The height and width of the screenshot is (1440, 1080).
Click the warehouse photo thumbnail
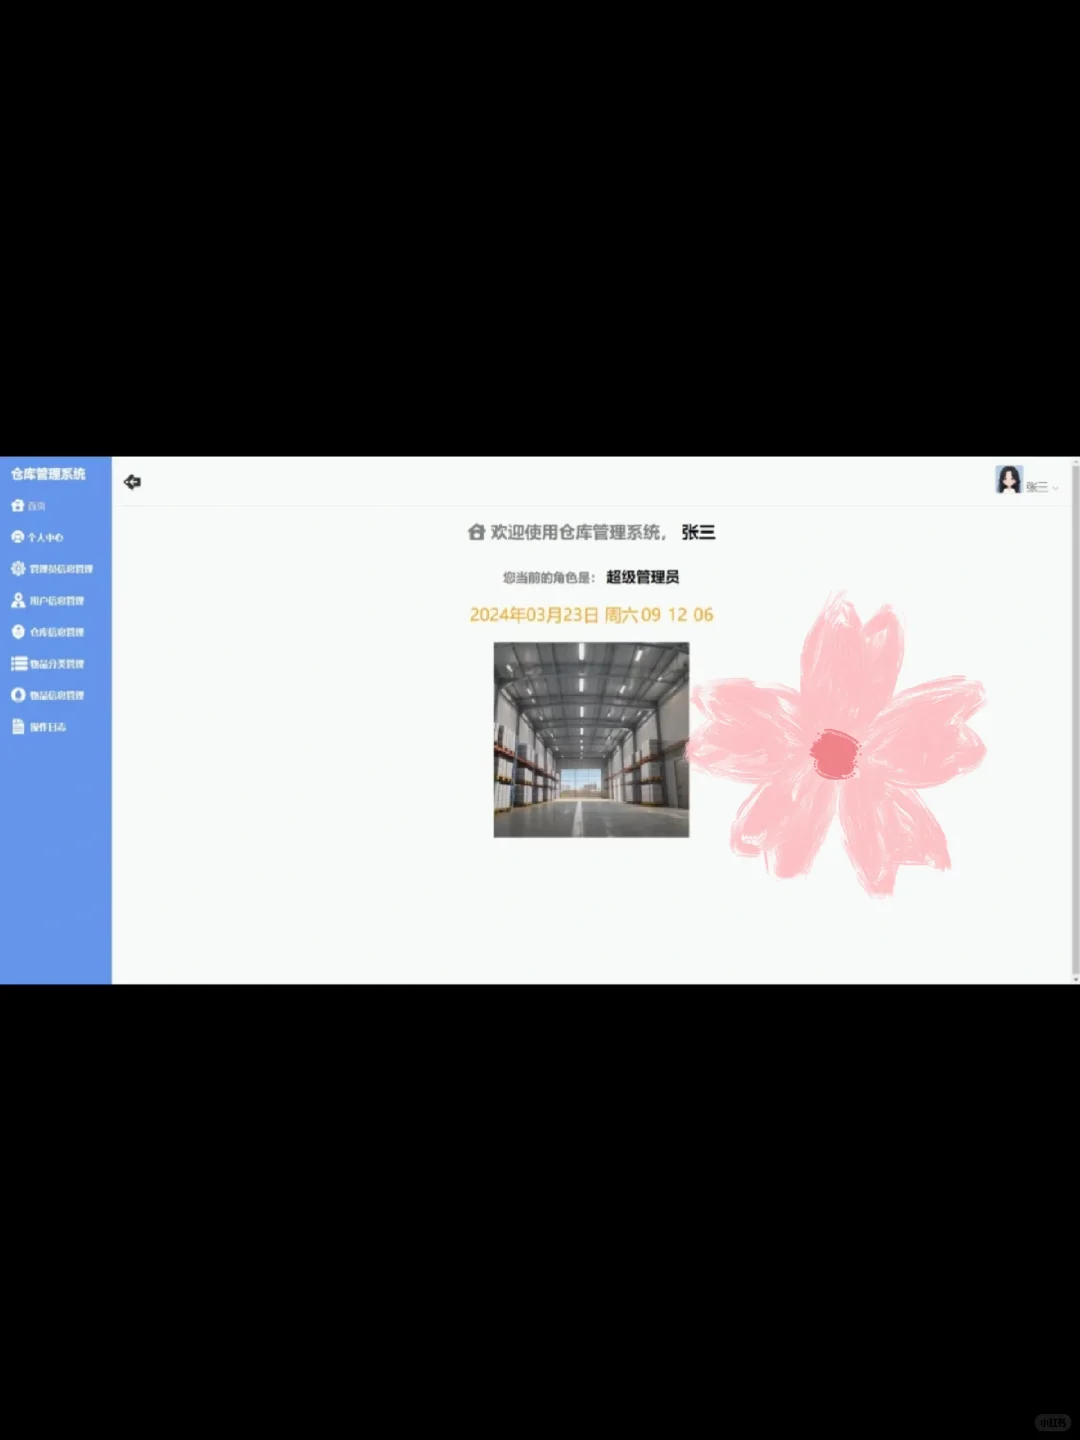tap(591, 738)
